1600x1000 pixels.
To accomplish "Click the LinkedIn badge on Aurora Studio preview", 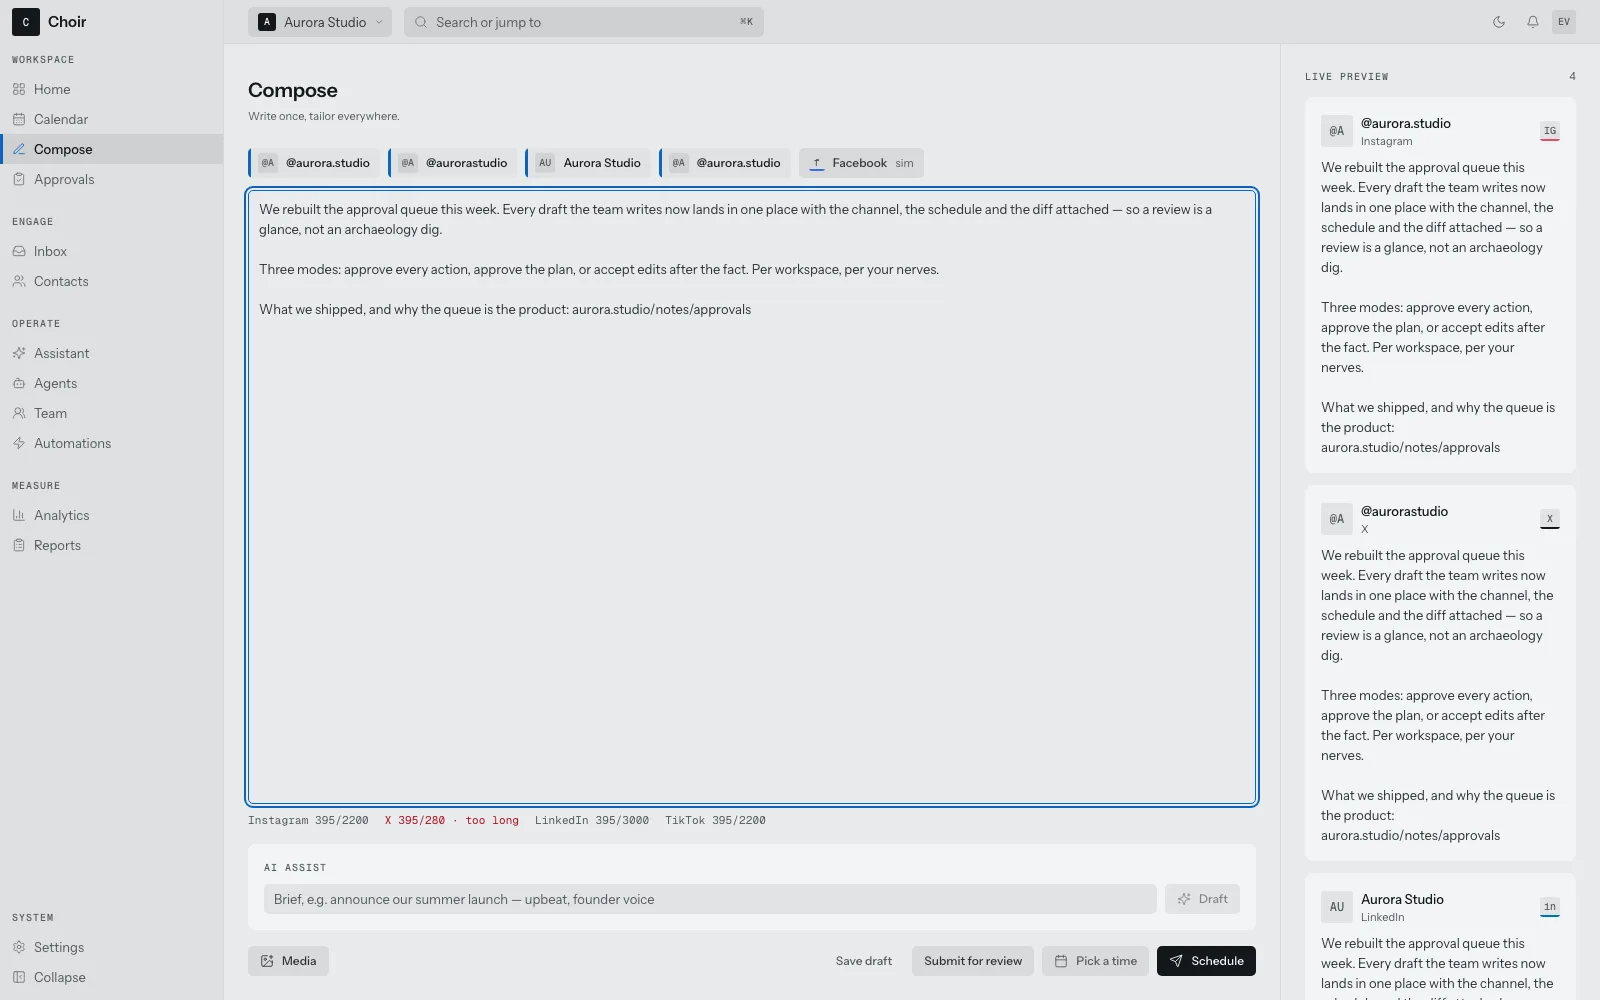I will coord(1550,907).
